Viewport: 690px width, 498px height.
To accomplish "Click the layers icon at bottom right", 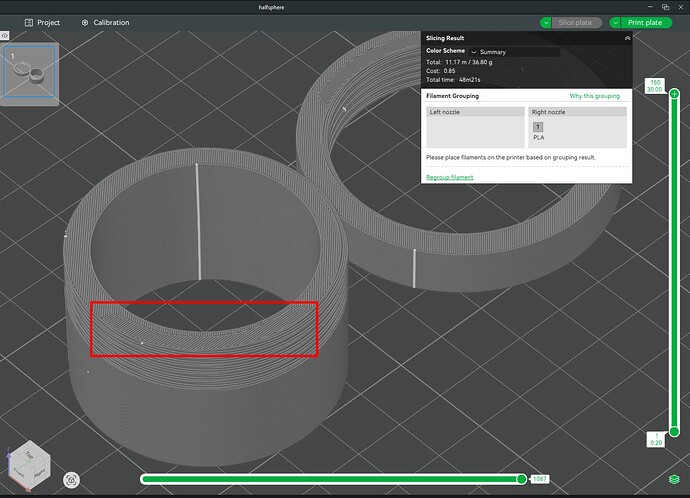I will point(674,479).
